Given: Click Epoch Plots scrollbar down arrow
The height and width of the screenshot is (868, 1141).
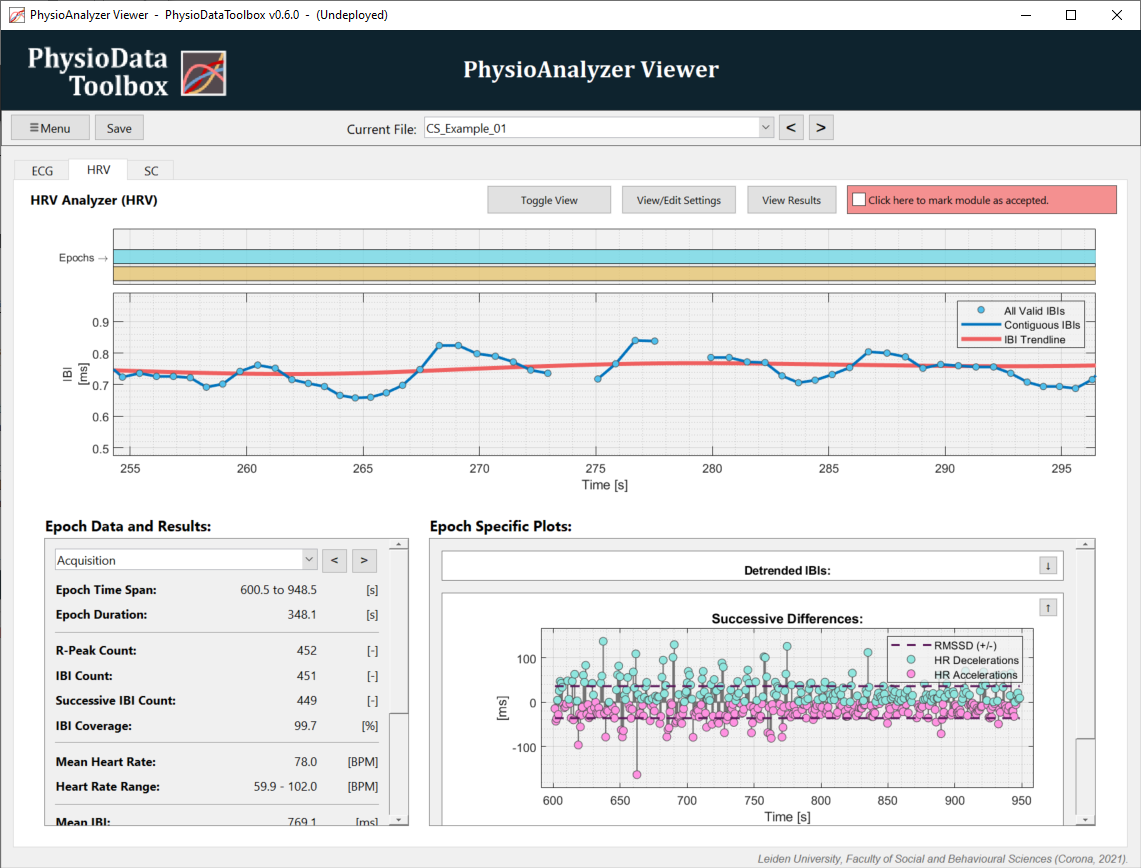Looking at the screenshot, I should pyautogui.click(x=1085, y=820).
